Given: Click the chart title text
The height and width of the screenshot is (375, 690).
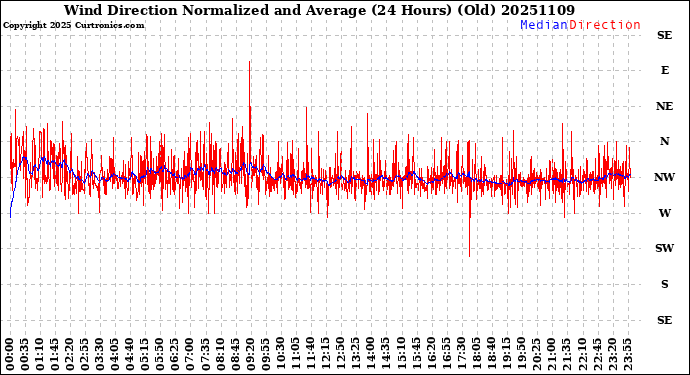Looking at the screenshot, I should 319,10.
